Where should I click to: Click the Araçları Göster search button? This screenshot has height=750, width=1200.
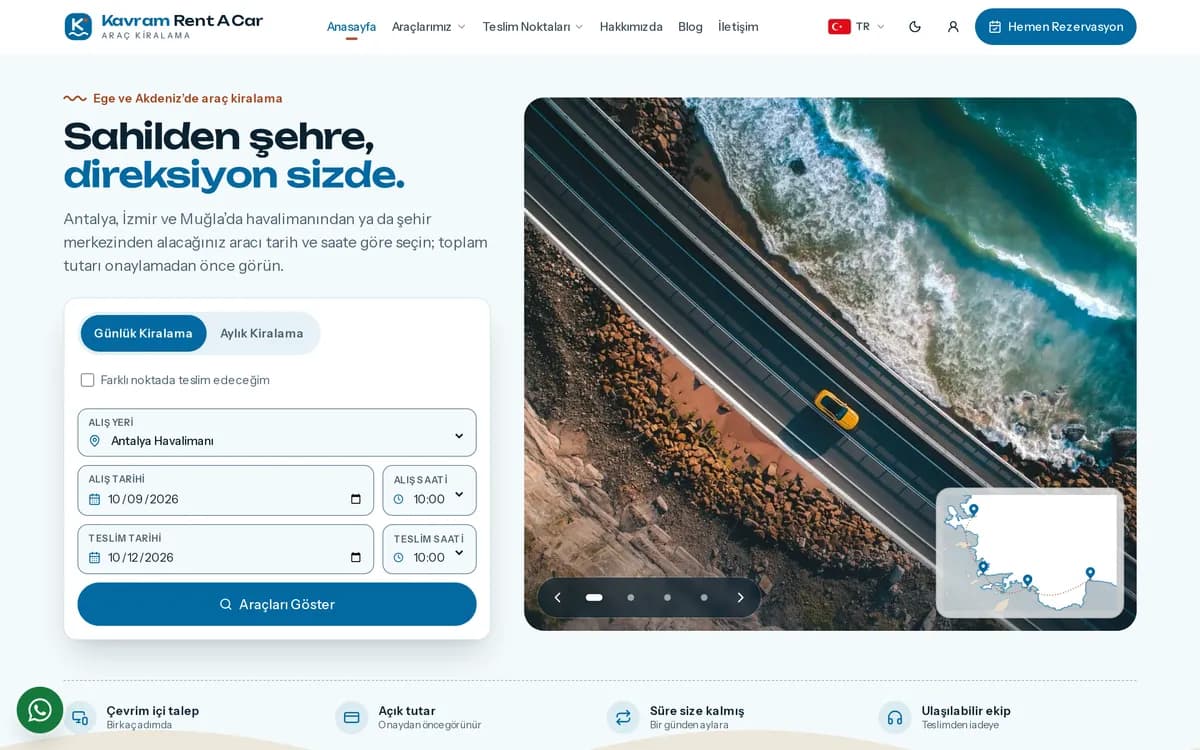[277, 604]
